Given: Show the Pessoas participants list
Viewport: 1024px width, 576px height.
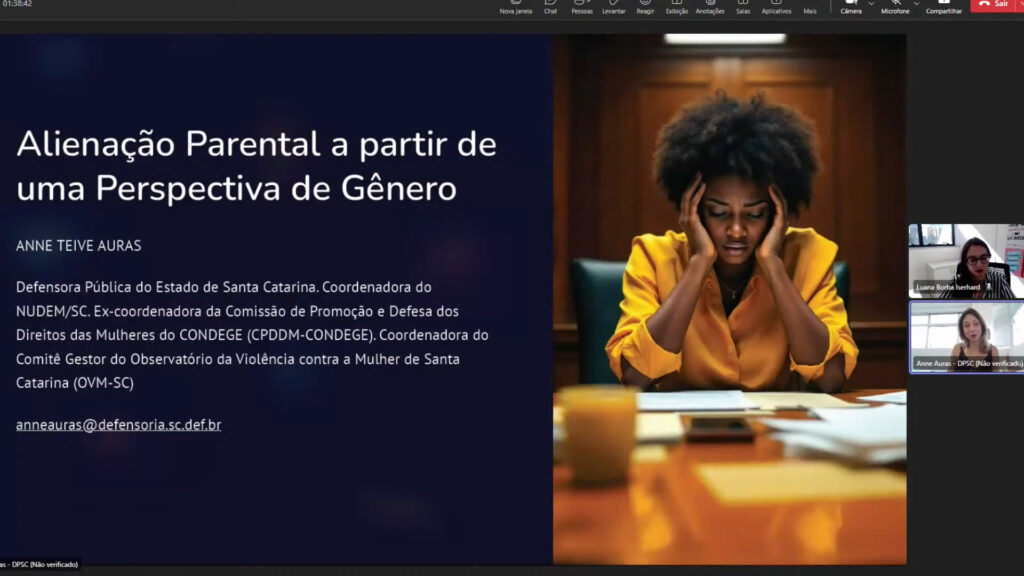Looking at the screenshot, I should pos(581,6).
